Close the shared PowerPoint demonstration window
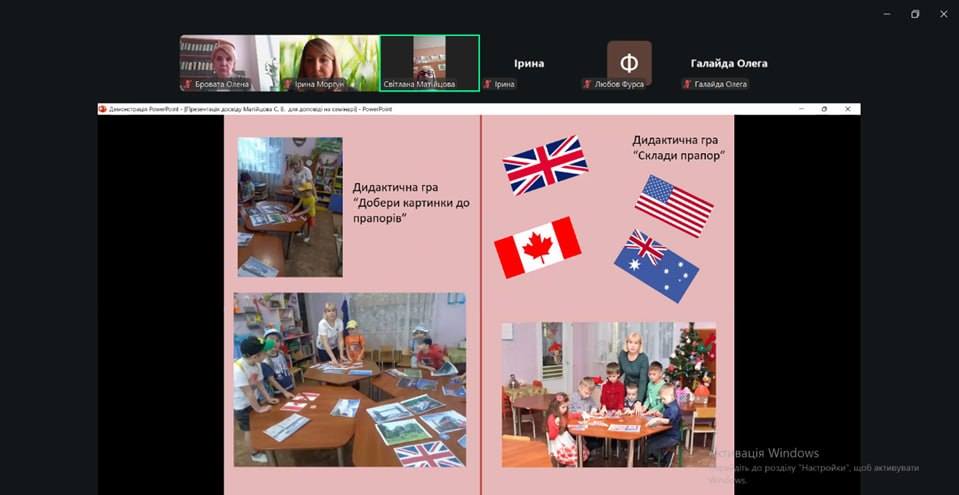The image size is (959, 495). click(848, 109)
